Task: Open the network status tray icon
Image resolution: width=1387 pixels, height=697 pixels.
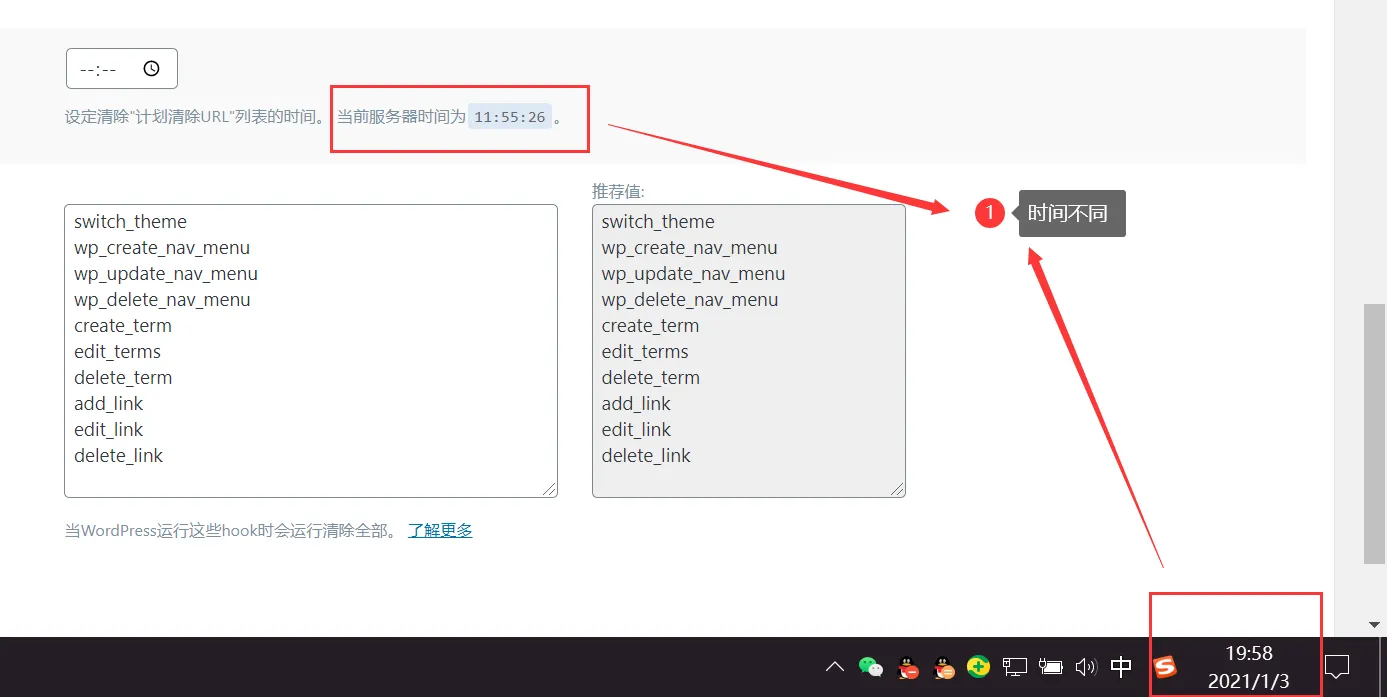Action: click(1015, 667)
